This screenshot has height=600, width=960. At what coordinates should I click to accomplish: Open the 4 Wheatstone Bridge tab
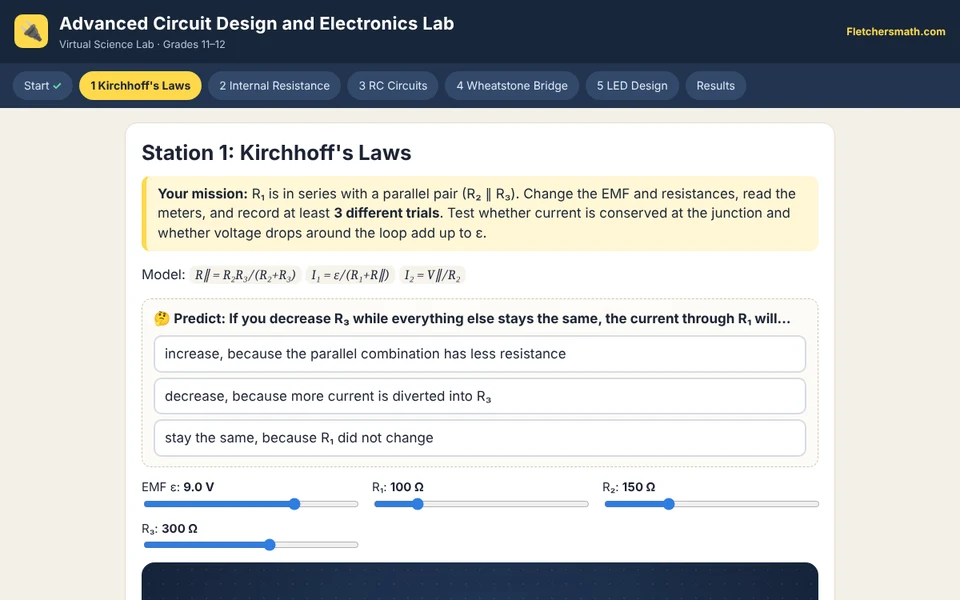(x=512, y=86)
